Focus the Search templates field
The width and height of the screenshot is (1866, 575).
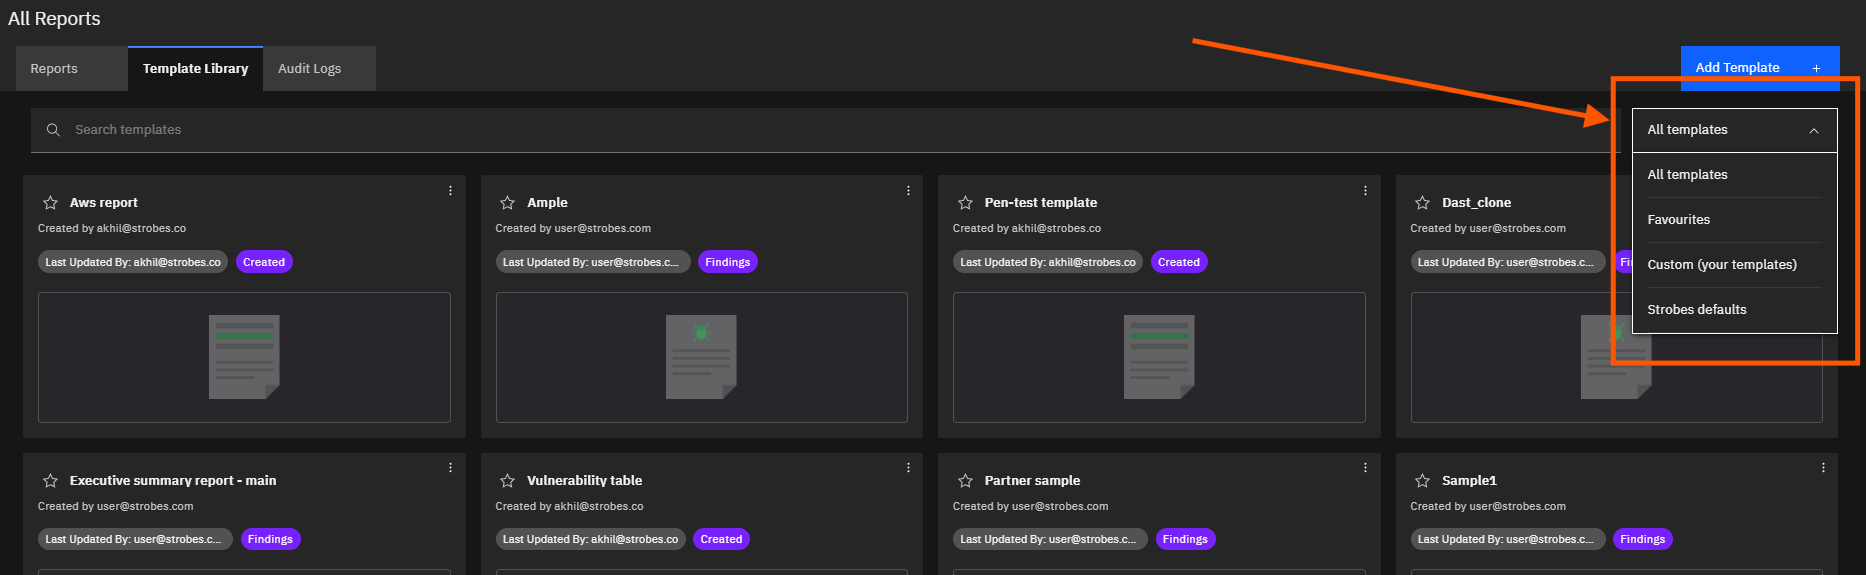click(825, 130)
